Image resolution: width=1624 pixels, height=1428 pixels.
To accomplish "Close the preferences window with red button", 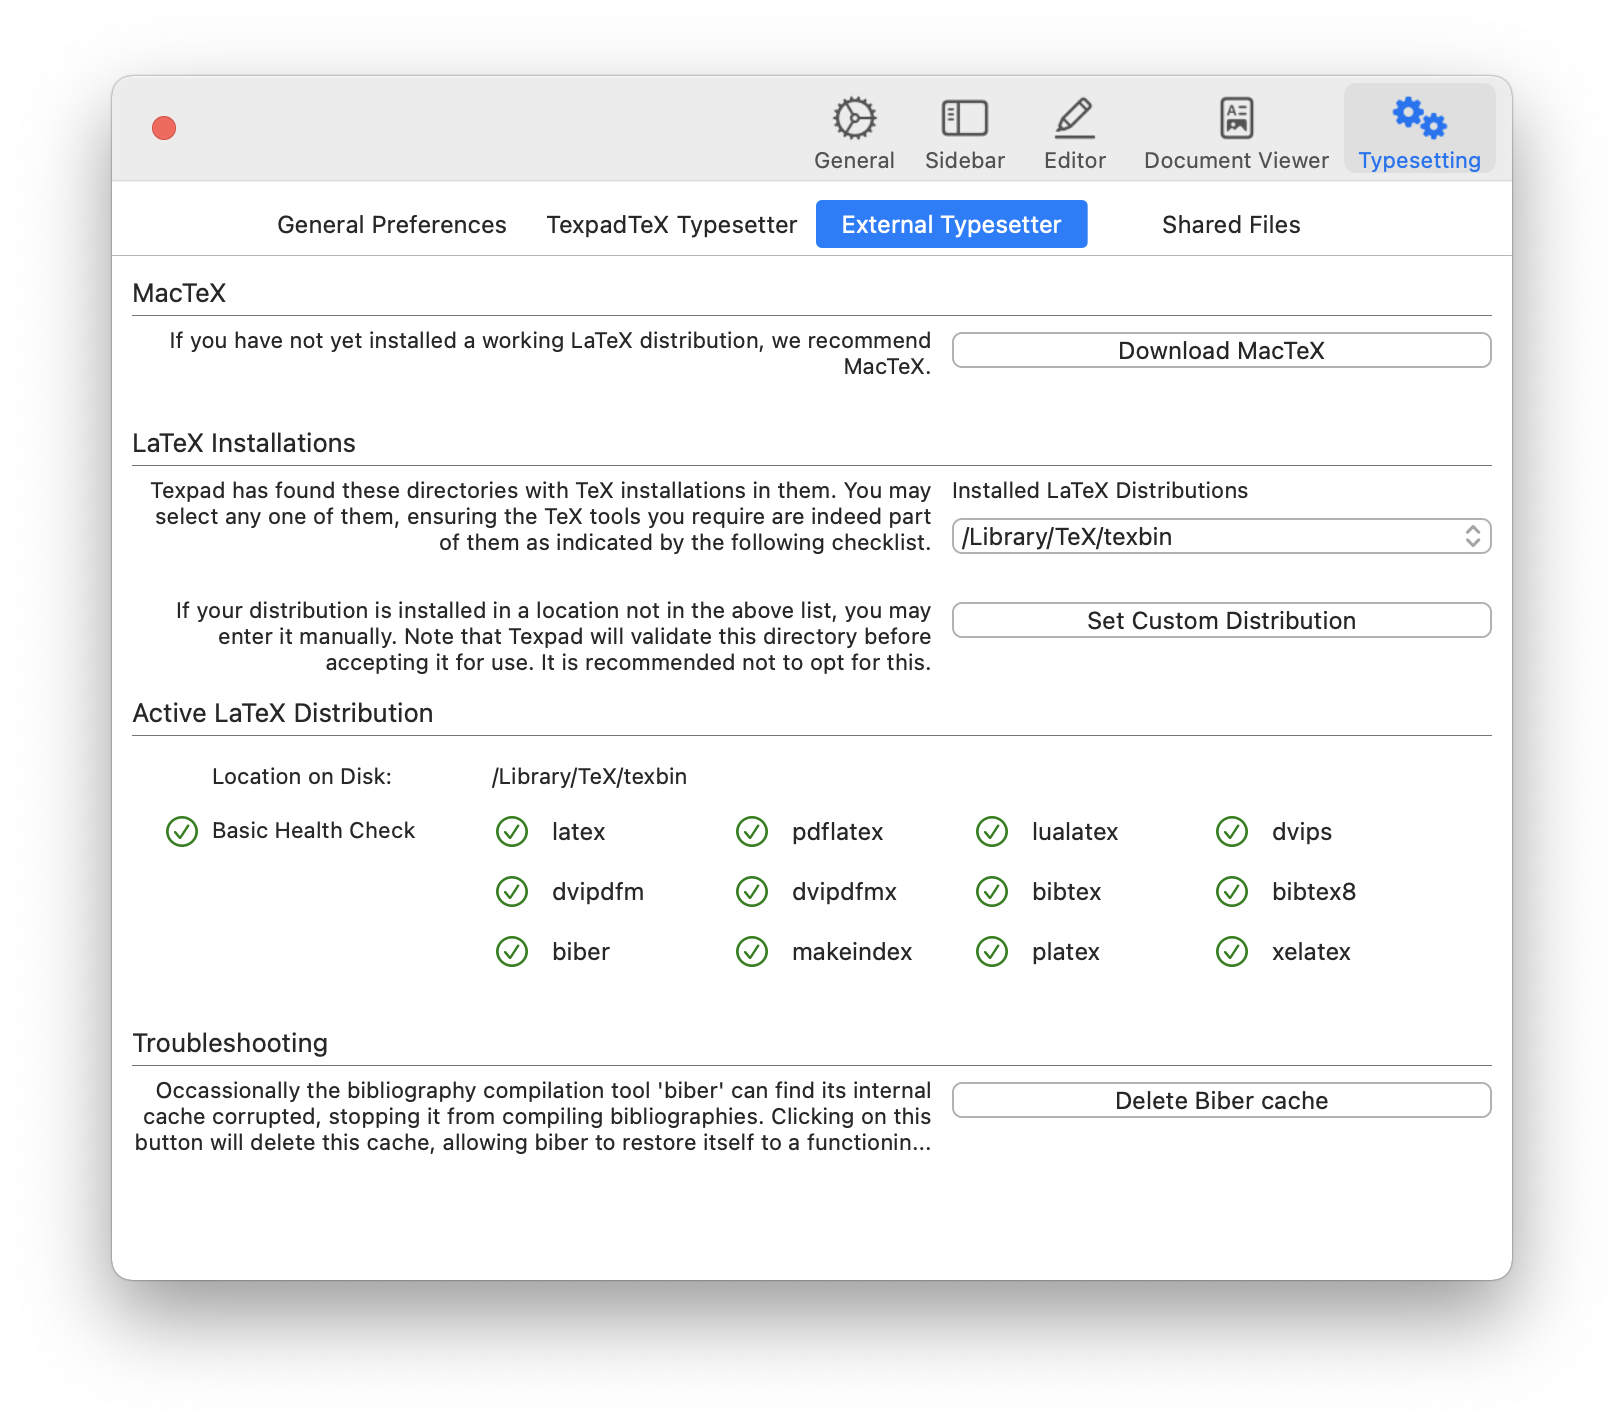I will coord(164,128).
